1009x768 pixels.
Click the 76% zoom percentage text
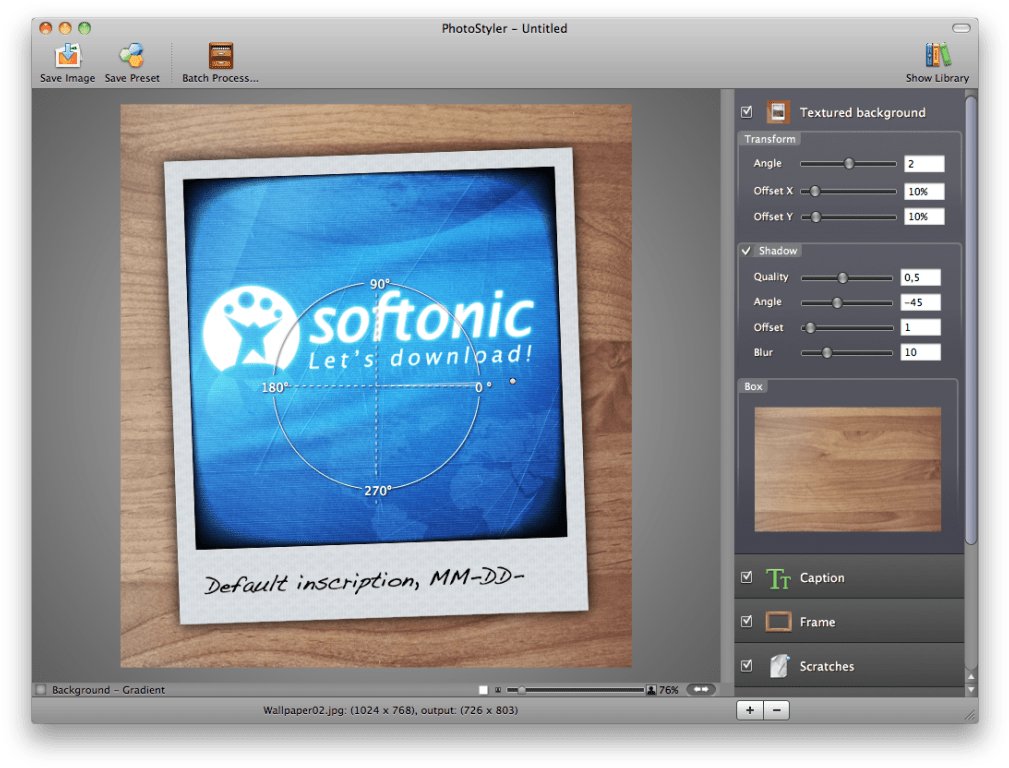669,690
